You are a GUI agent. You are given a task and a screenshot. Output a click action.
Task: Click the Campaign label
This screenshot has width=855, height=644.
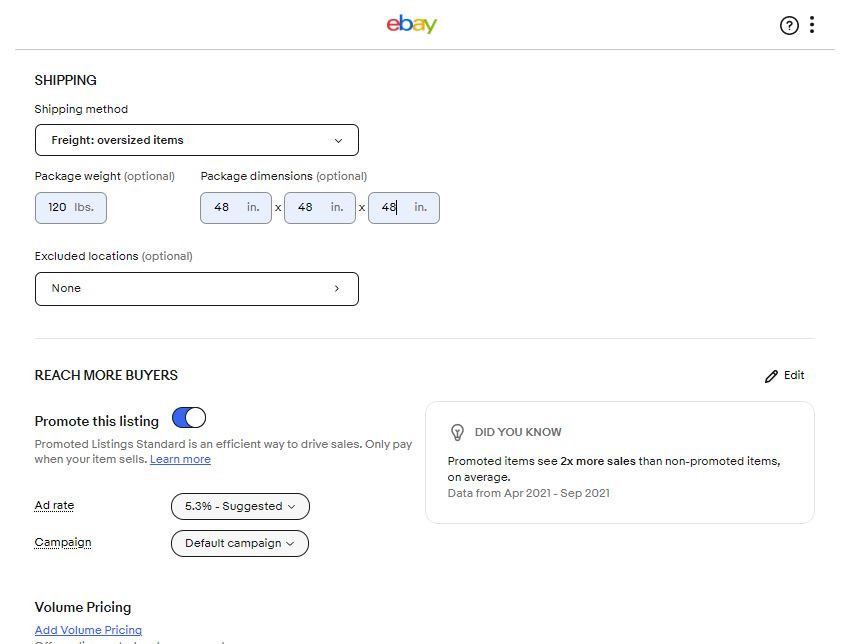coord(63,543)
